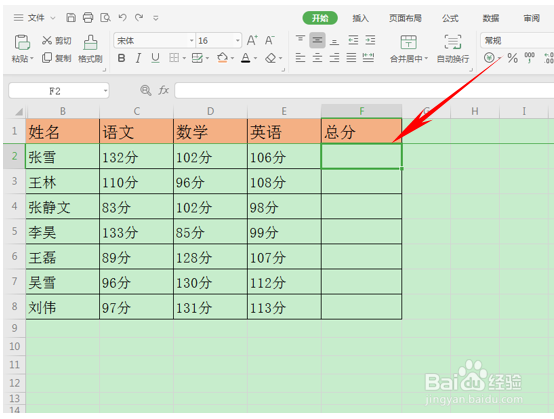Click the F2 name box
Viewport: 554px width, 419px height.
point(59,91)
